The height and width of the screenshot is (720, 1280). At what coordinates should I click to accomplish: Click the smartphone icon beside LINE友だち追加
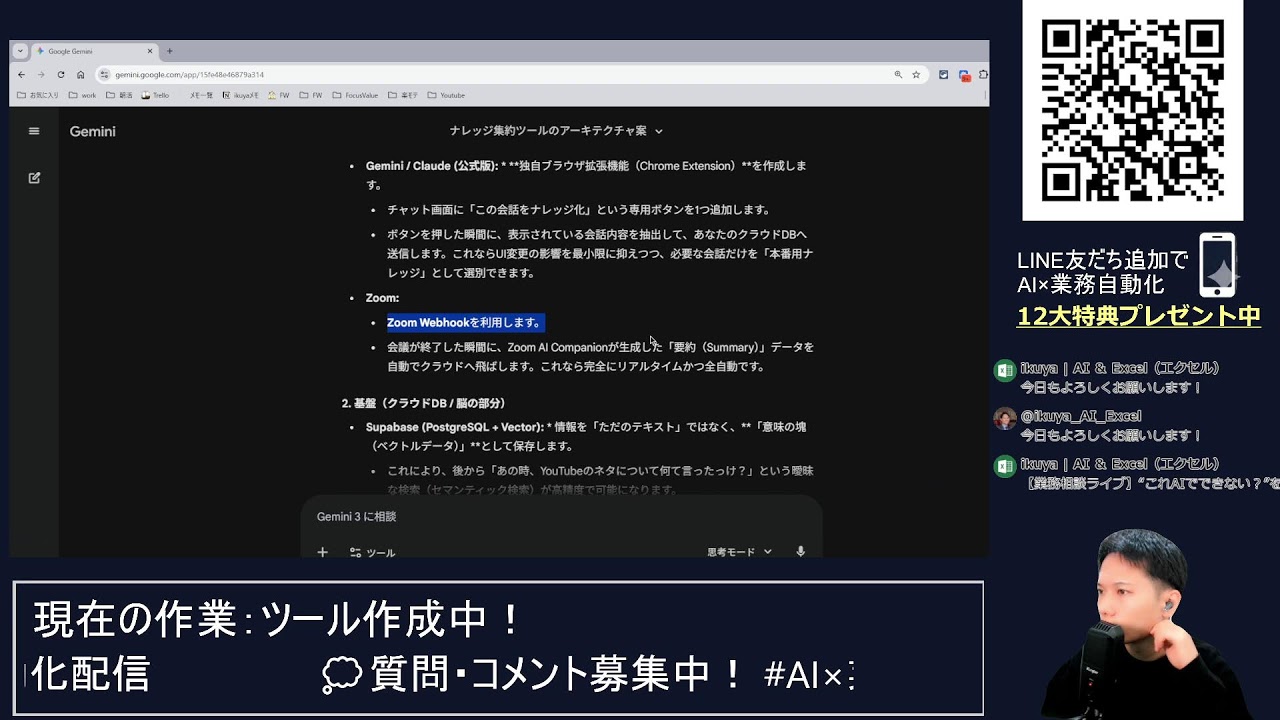[1217, 265]
